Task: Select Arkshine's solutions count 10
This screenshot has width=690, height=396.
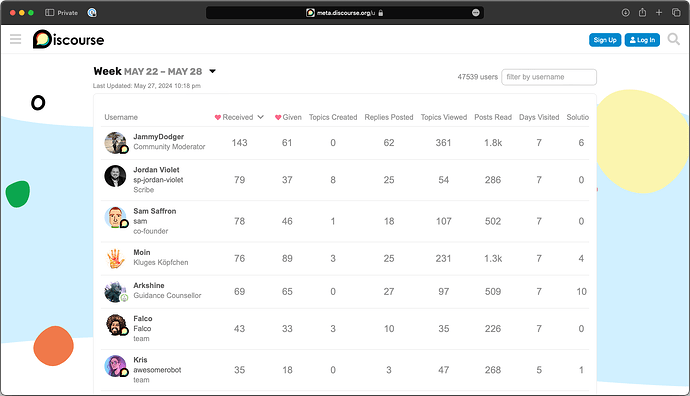Action: coord(581,291)
